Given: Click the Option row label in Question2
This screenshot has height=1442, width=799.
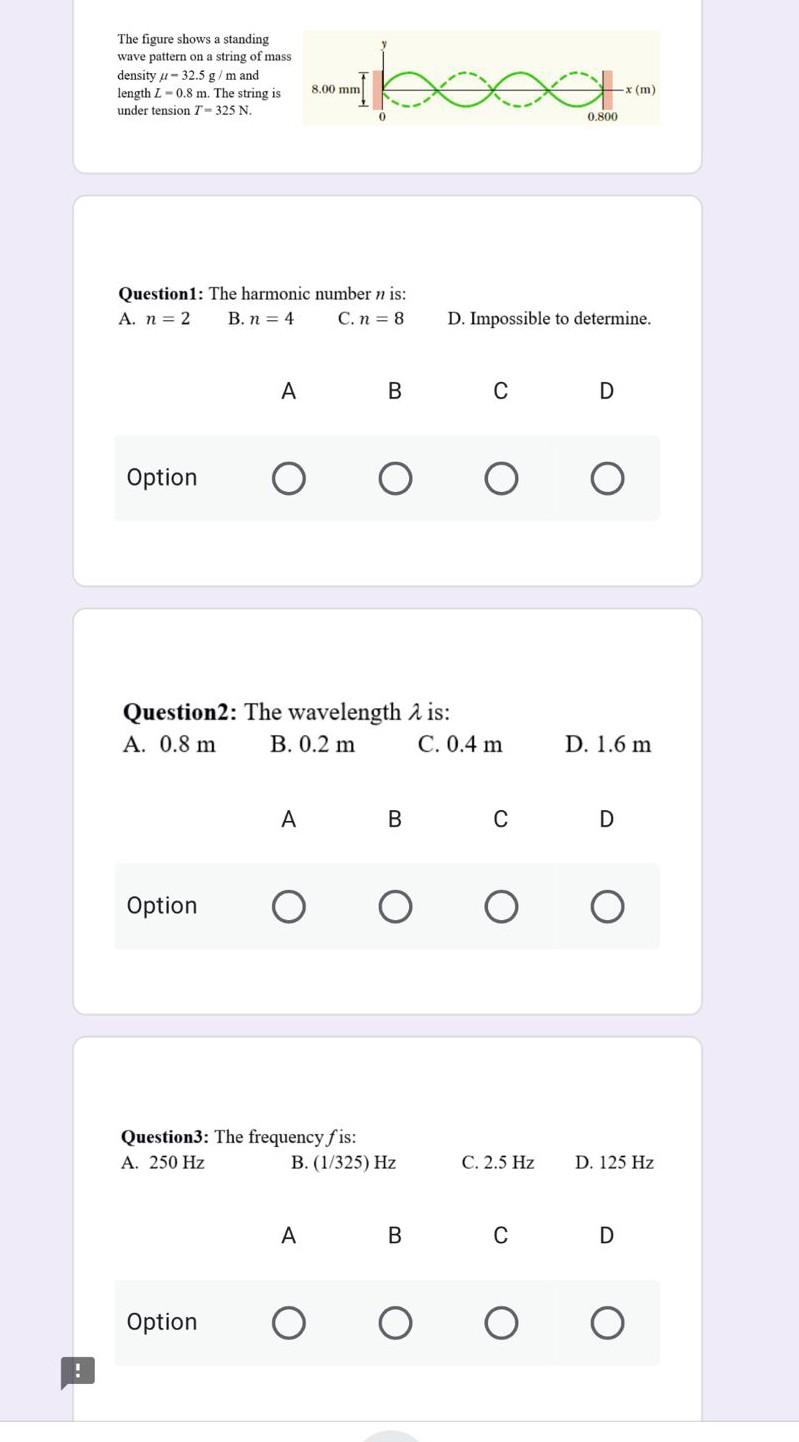Looking at the screenshot, I should (x=162, y=905).
